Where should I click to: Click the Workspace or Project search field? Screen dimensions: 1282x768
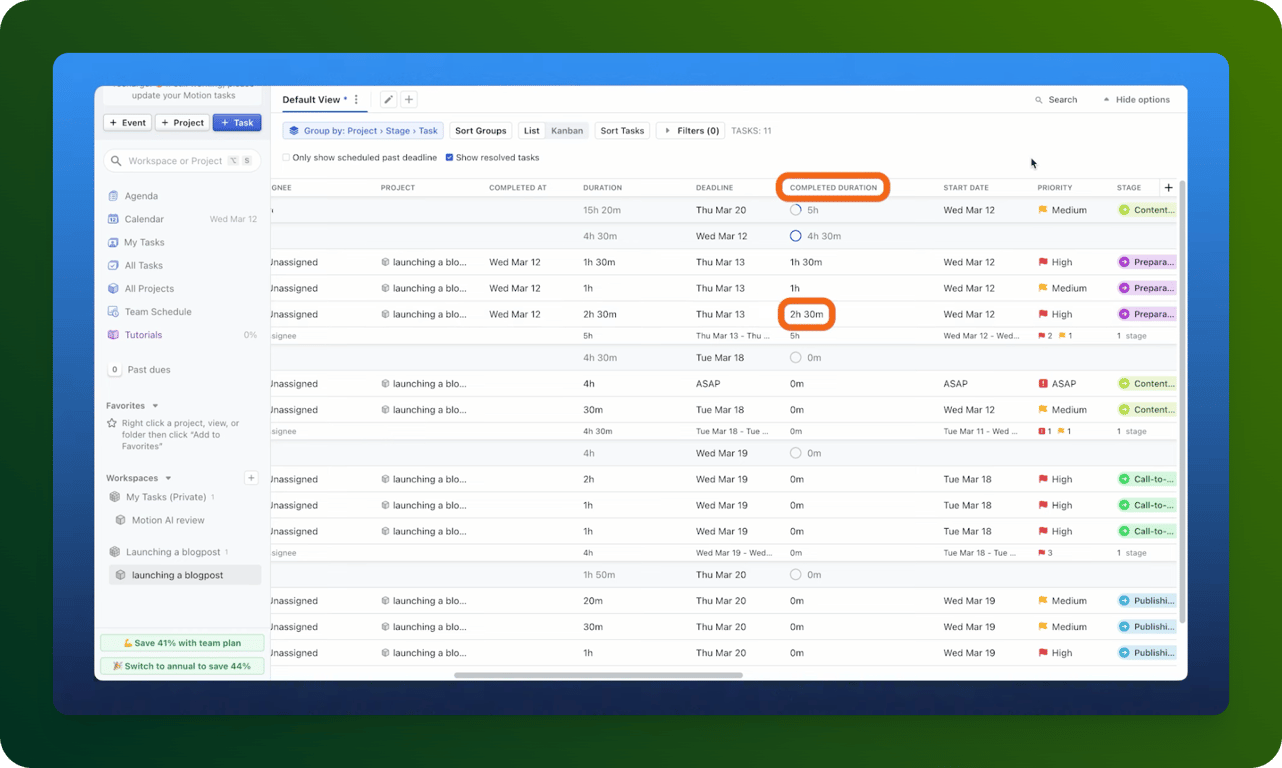[x=182, y=160]
